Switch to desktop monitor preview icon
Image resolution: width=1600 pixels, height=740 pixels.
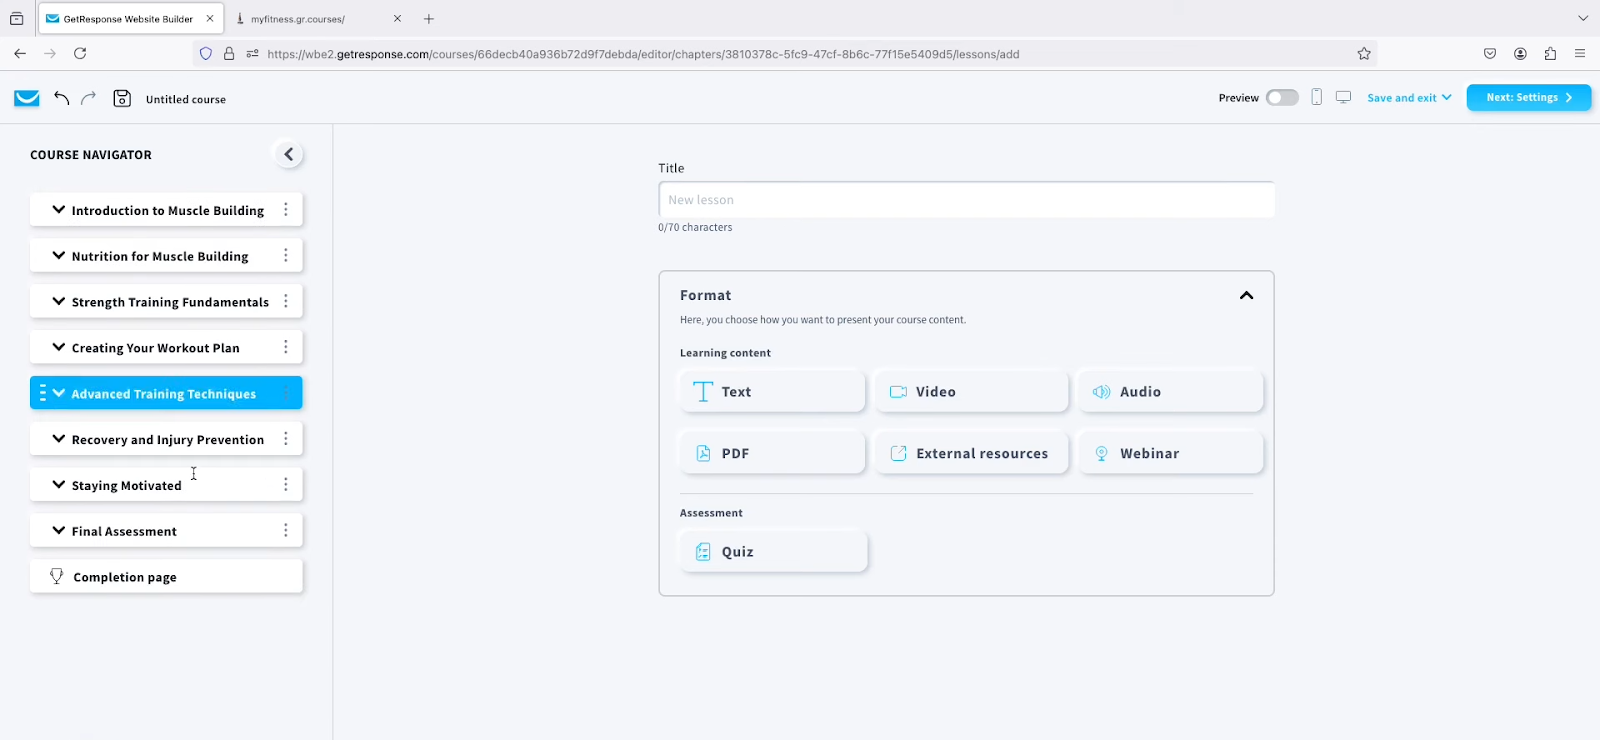1343,97
